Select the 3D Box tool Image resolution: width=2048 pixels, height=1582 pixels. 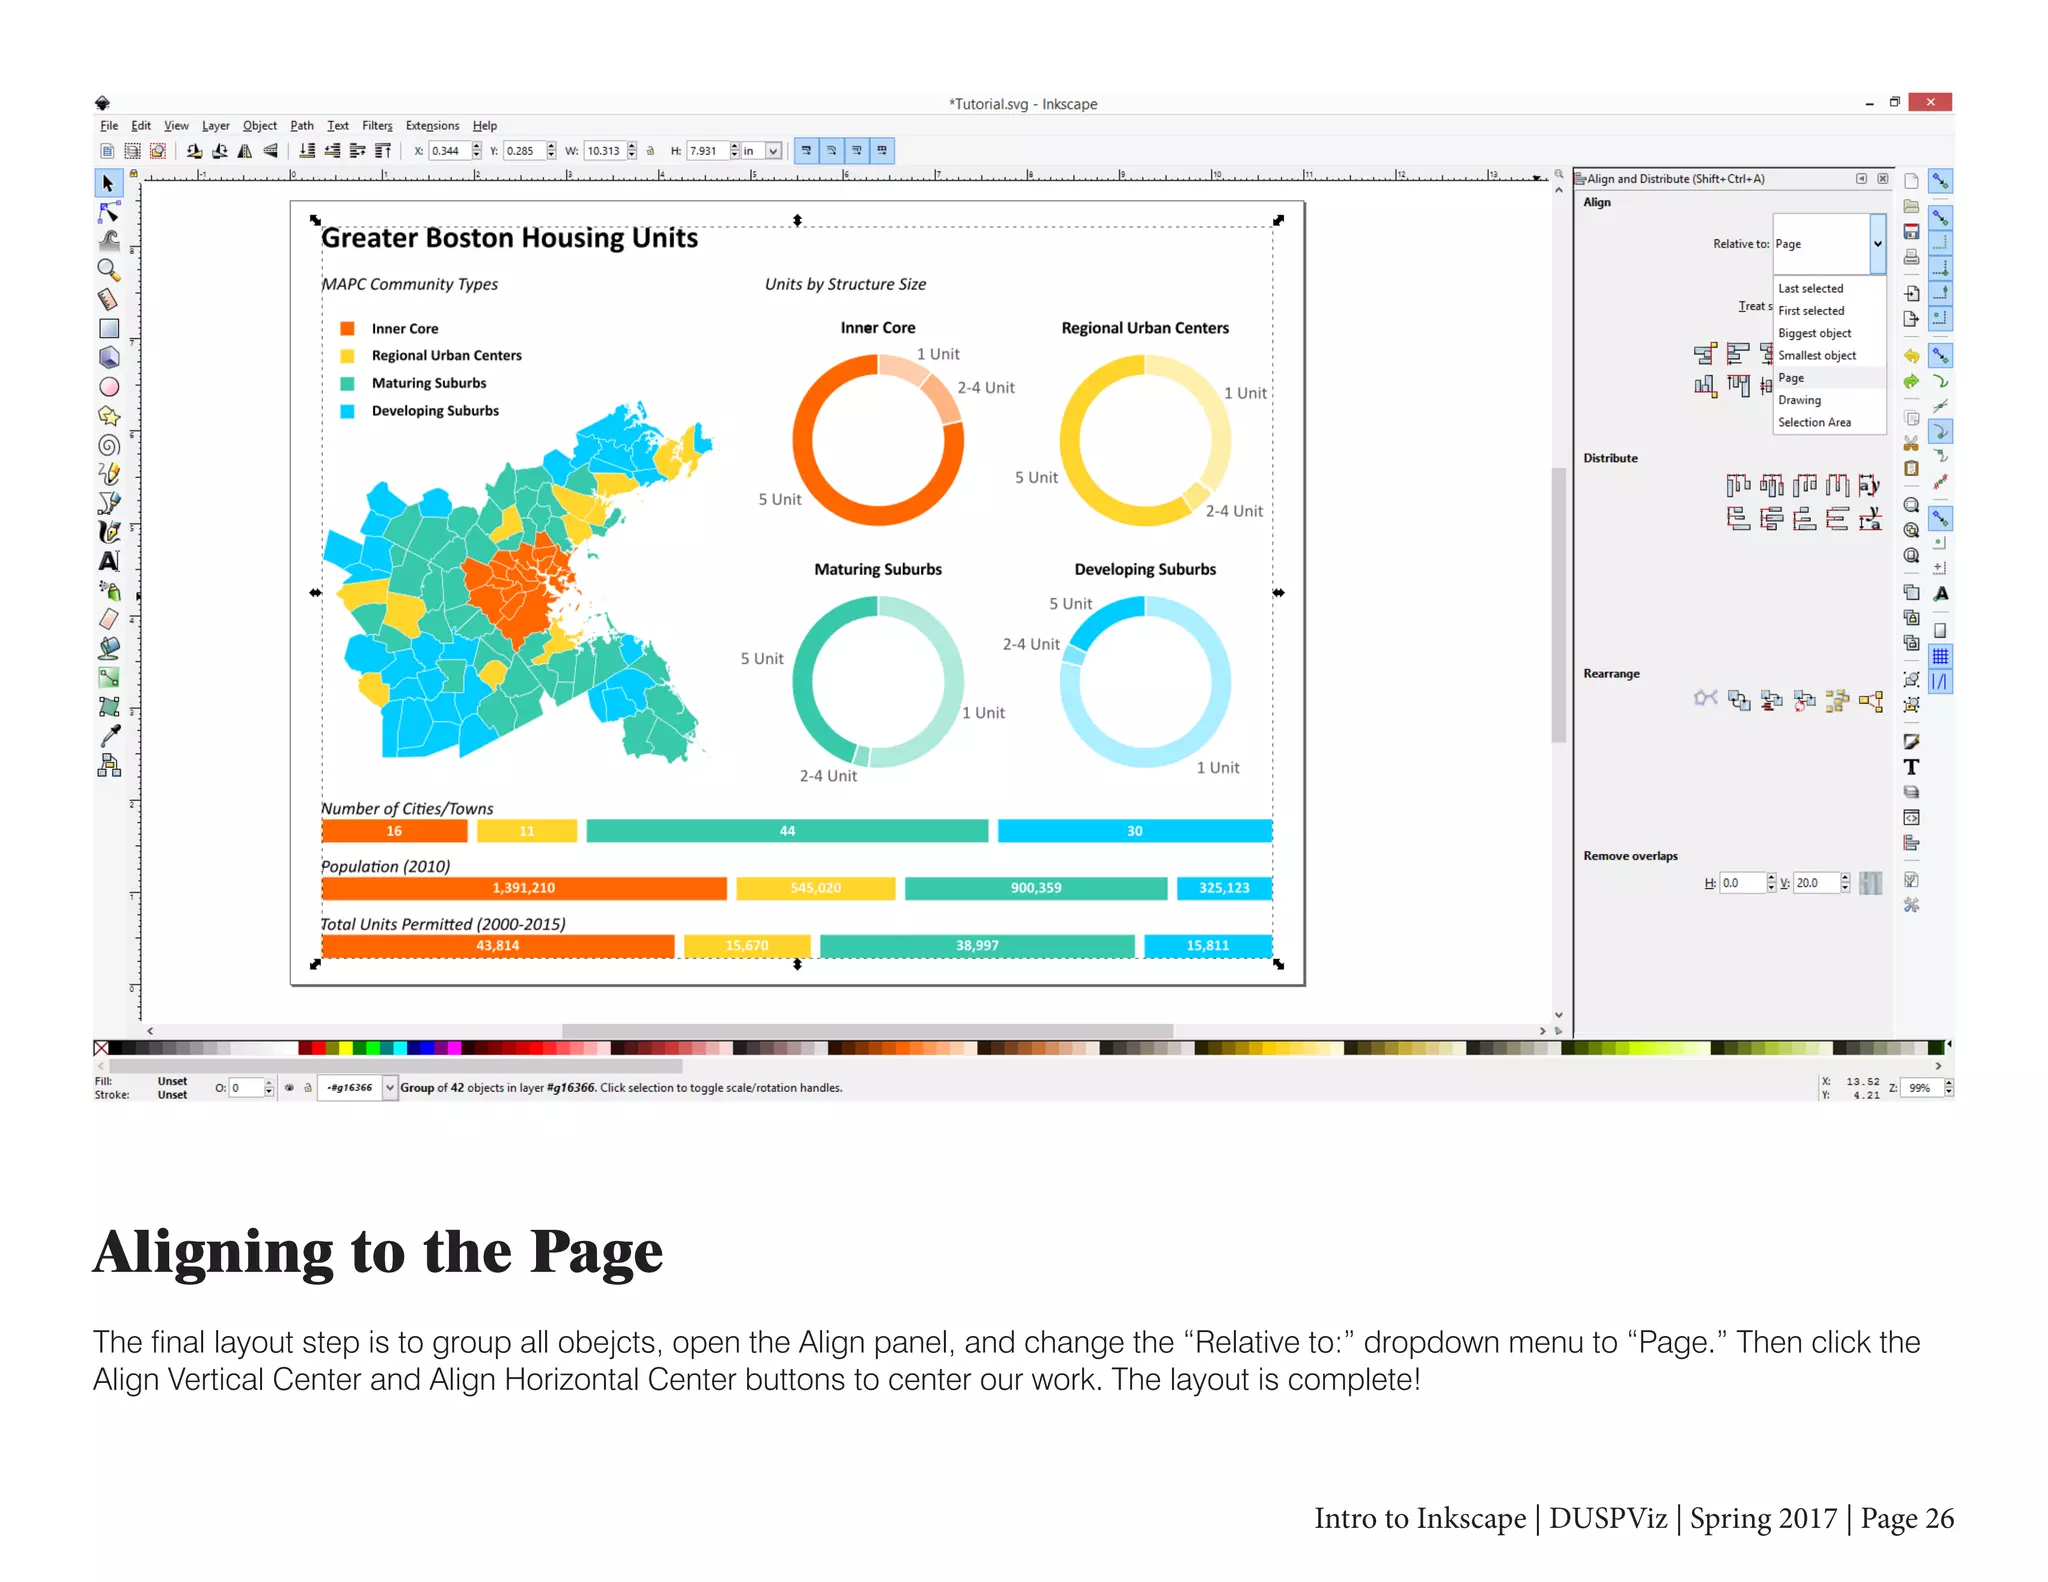pos(108,357)
